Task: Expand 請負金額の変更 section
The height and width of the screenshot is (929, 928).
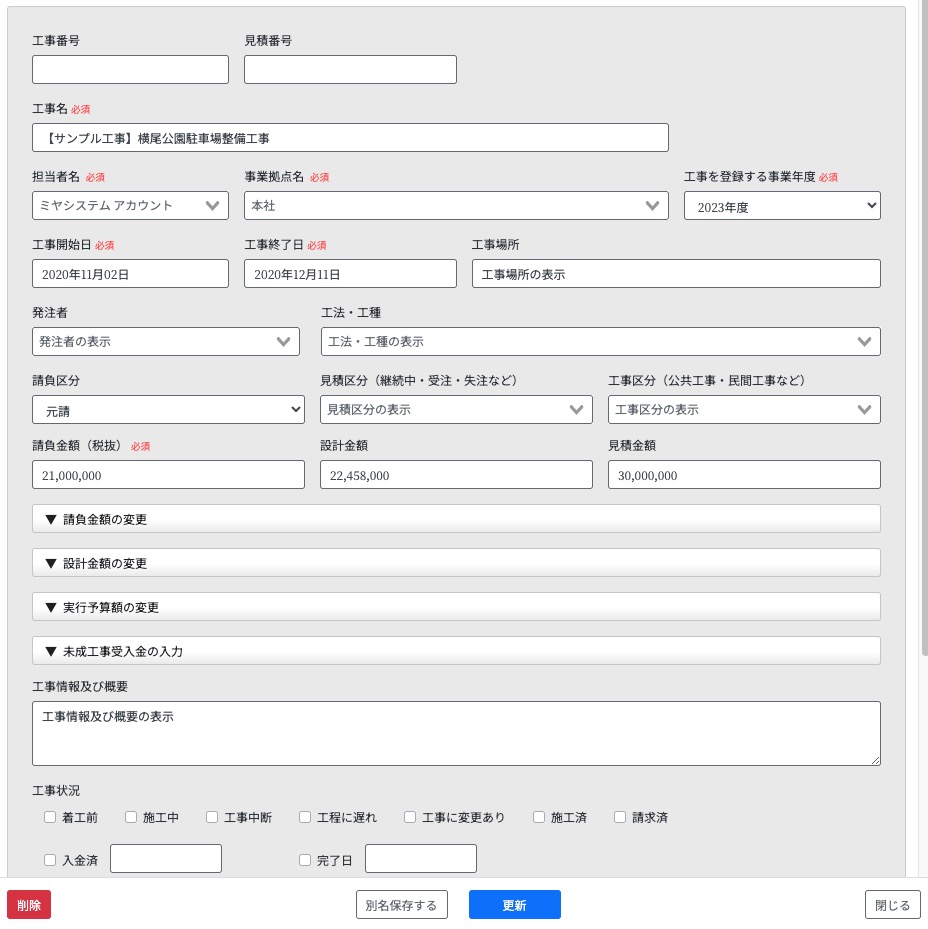Action: 456,519
